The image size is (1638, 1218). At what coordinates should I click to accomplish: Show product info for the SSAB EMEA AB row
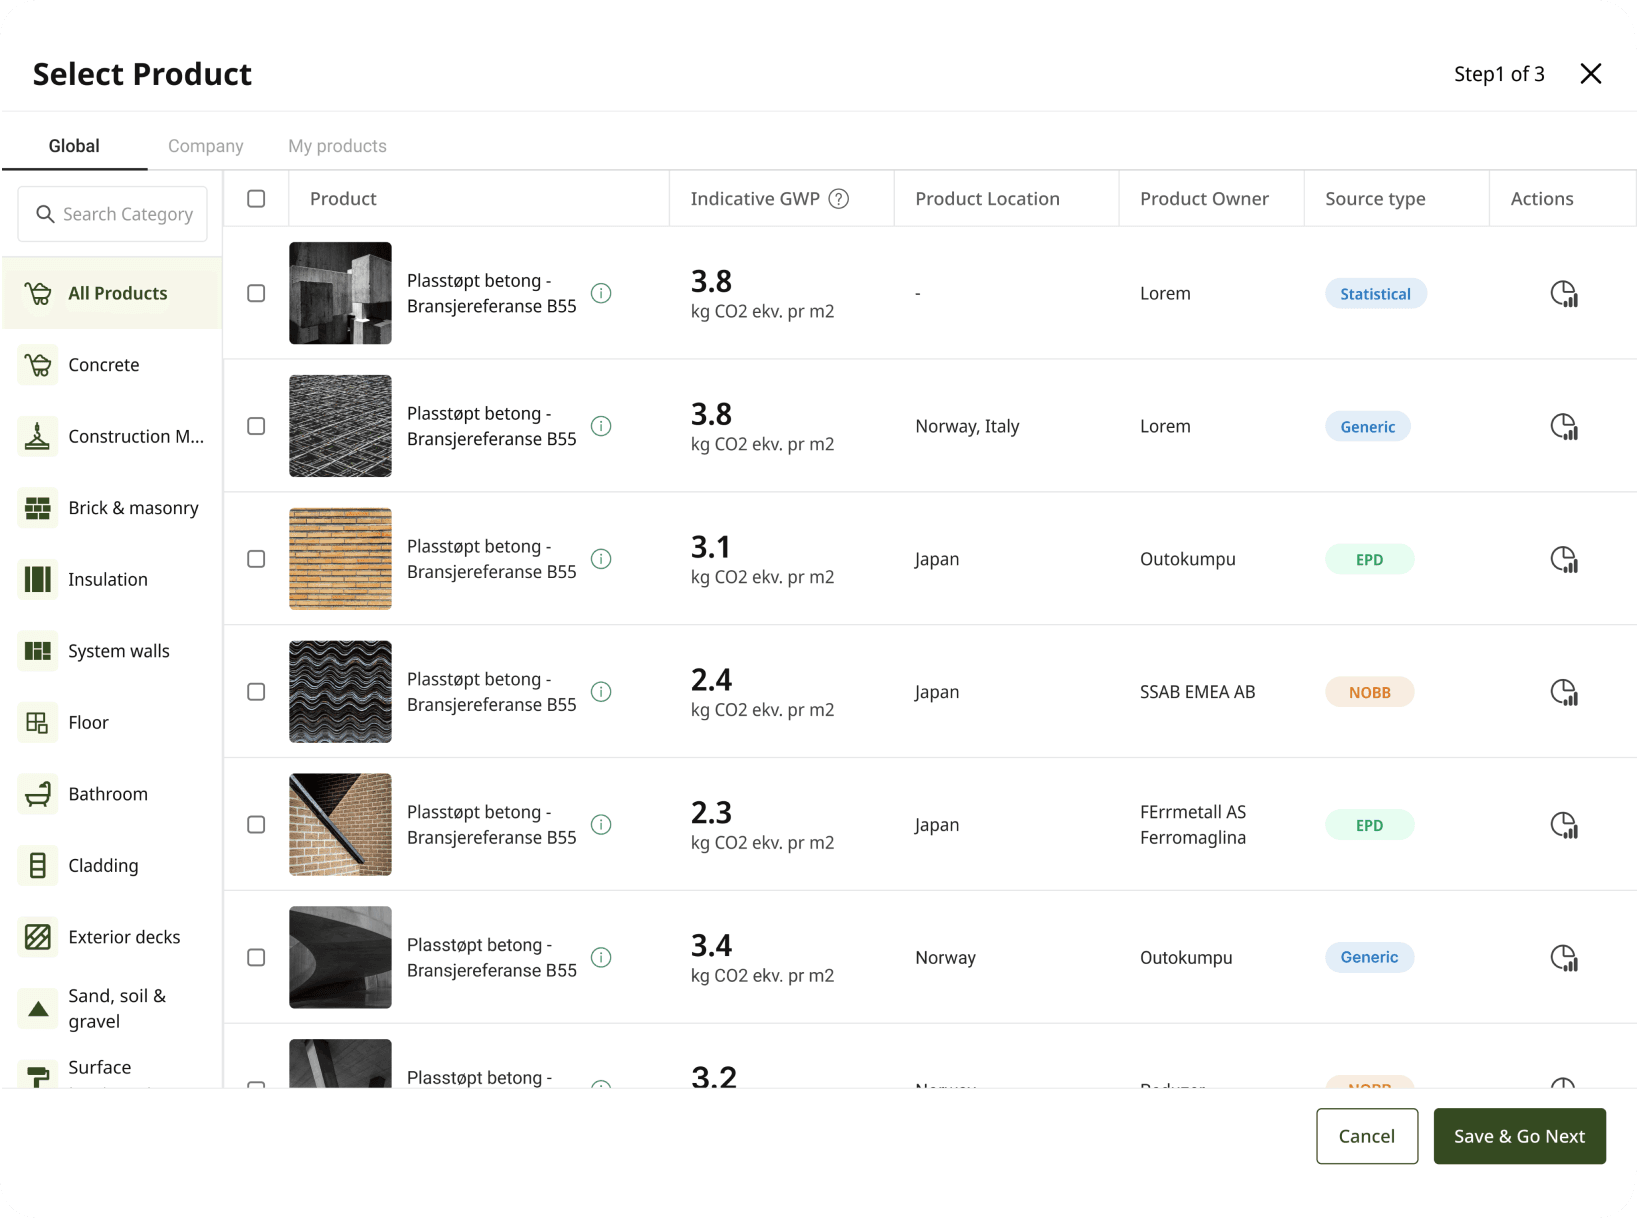point(601,692)
